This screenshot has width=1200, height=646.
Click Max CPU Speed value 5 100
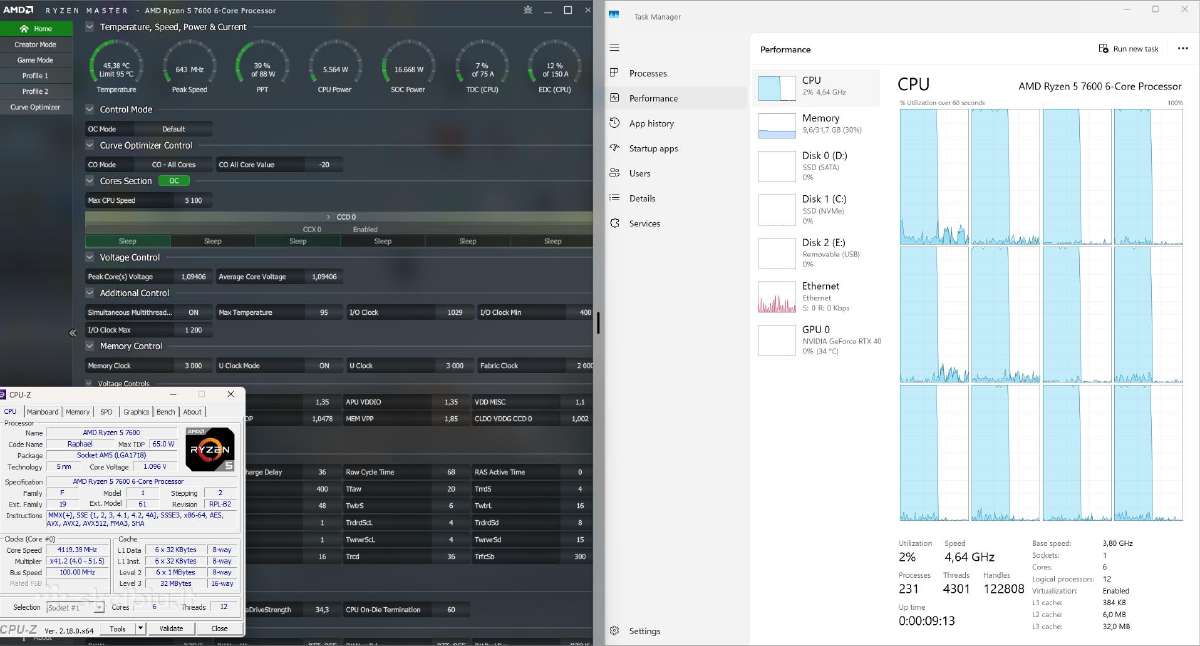point(193,200)
